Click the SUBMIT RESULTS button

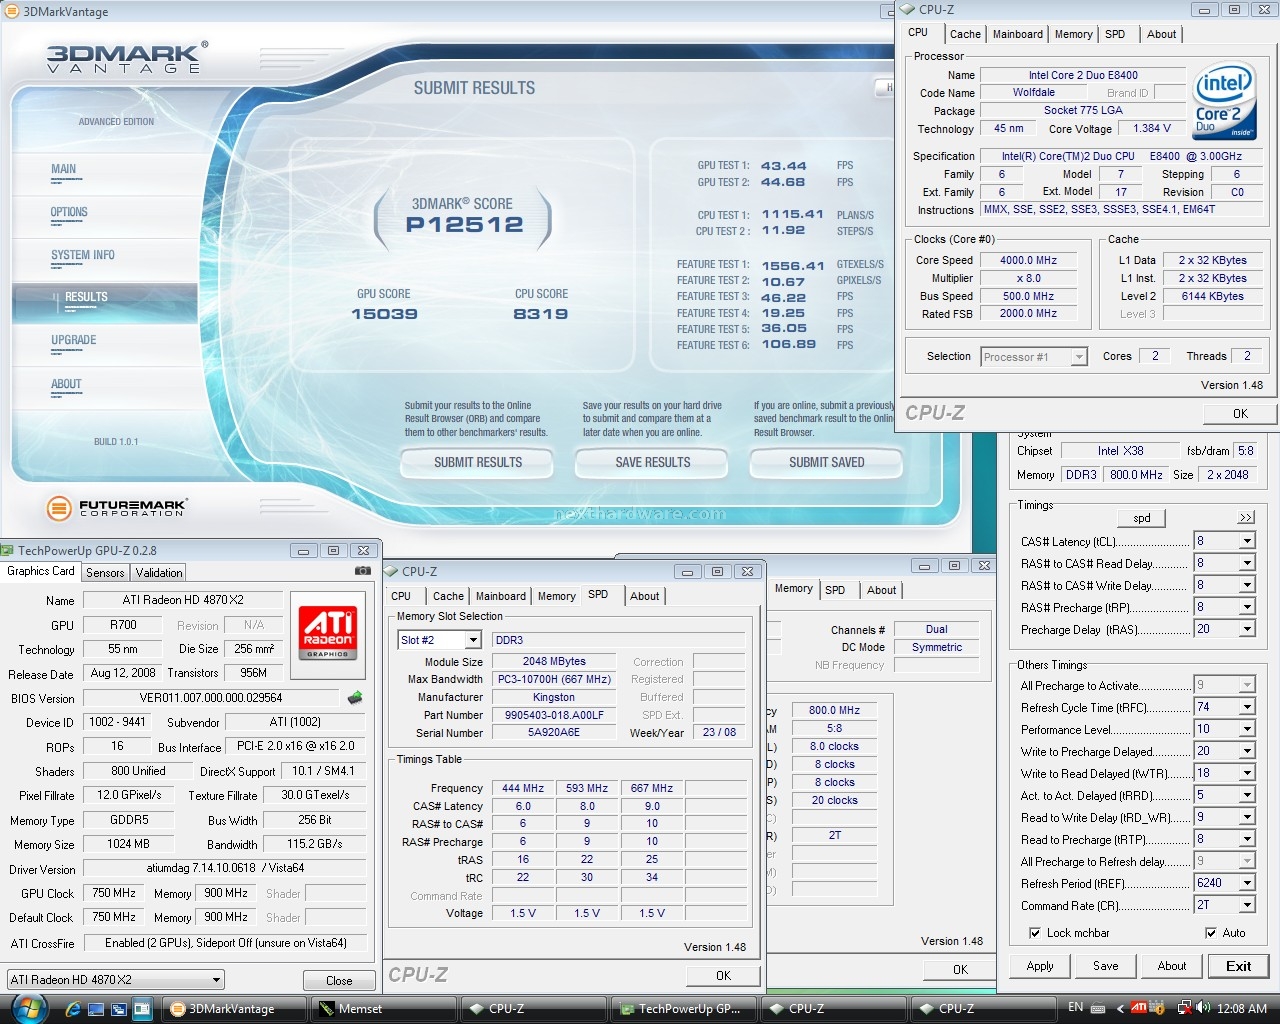click(478, 463)
